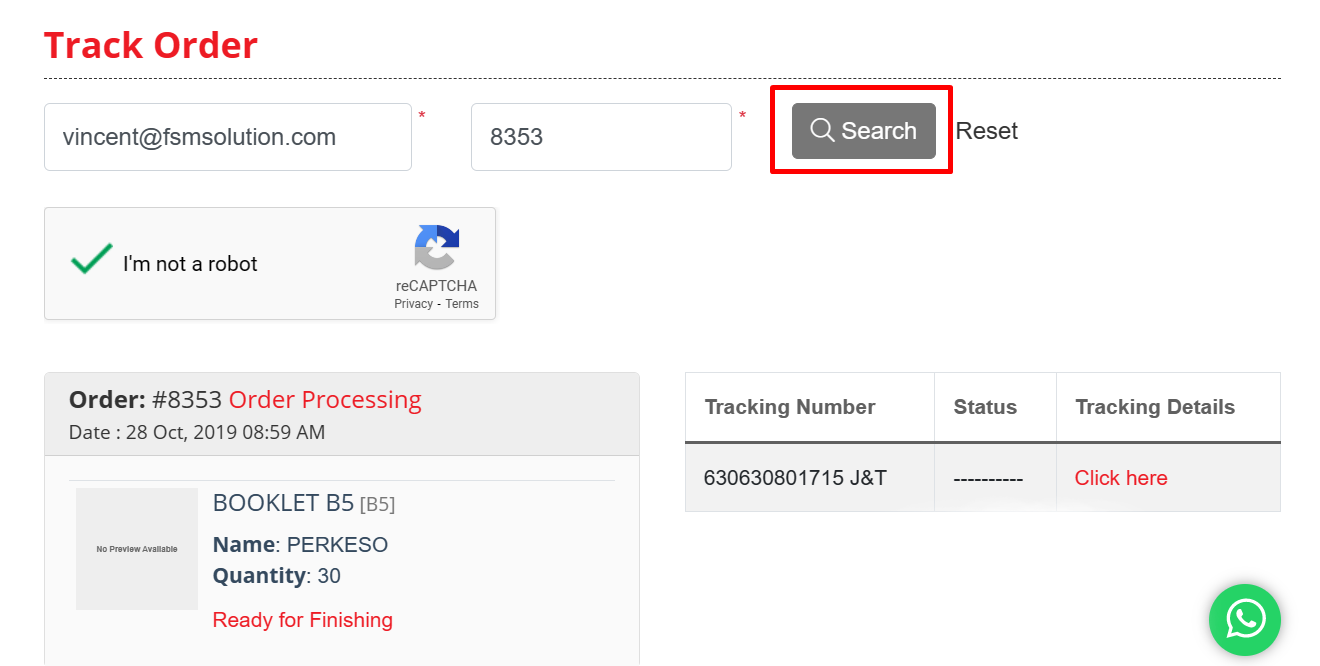Viewport: 1320px width, 666px height.
Task: Open the reCAPTCHA Terms link
Action: coord(462,304)
